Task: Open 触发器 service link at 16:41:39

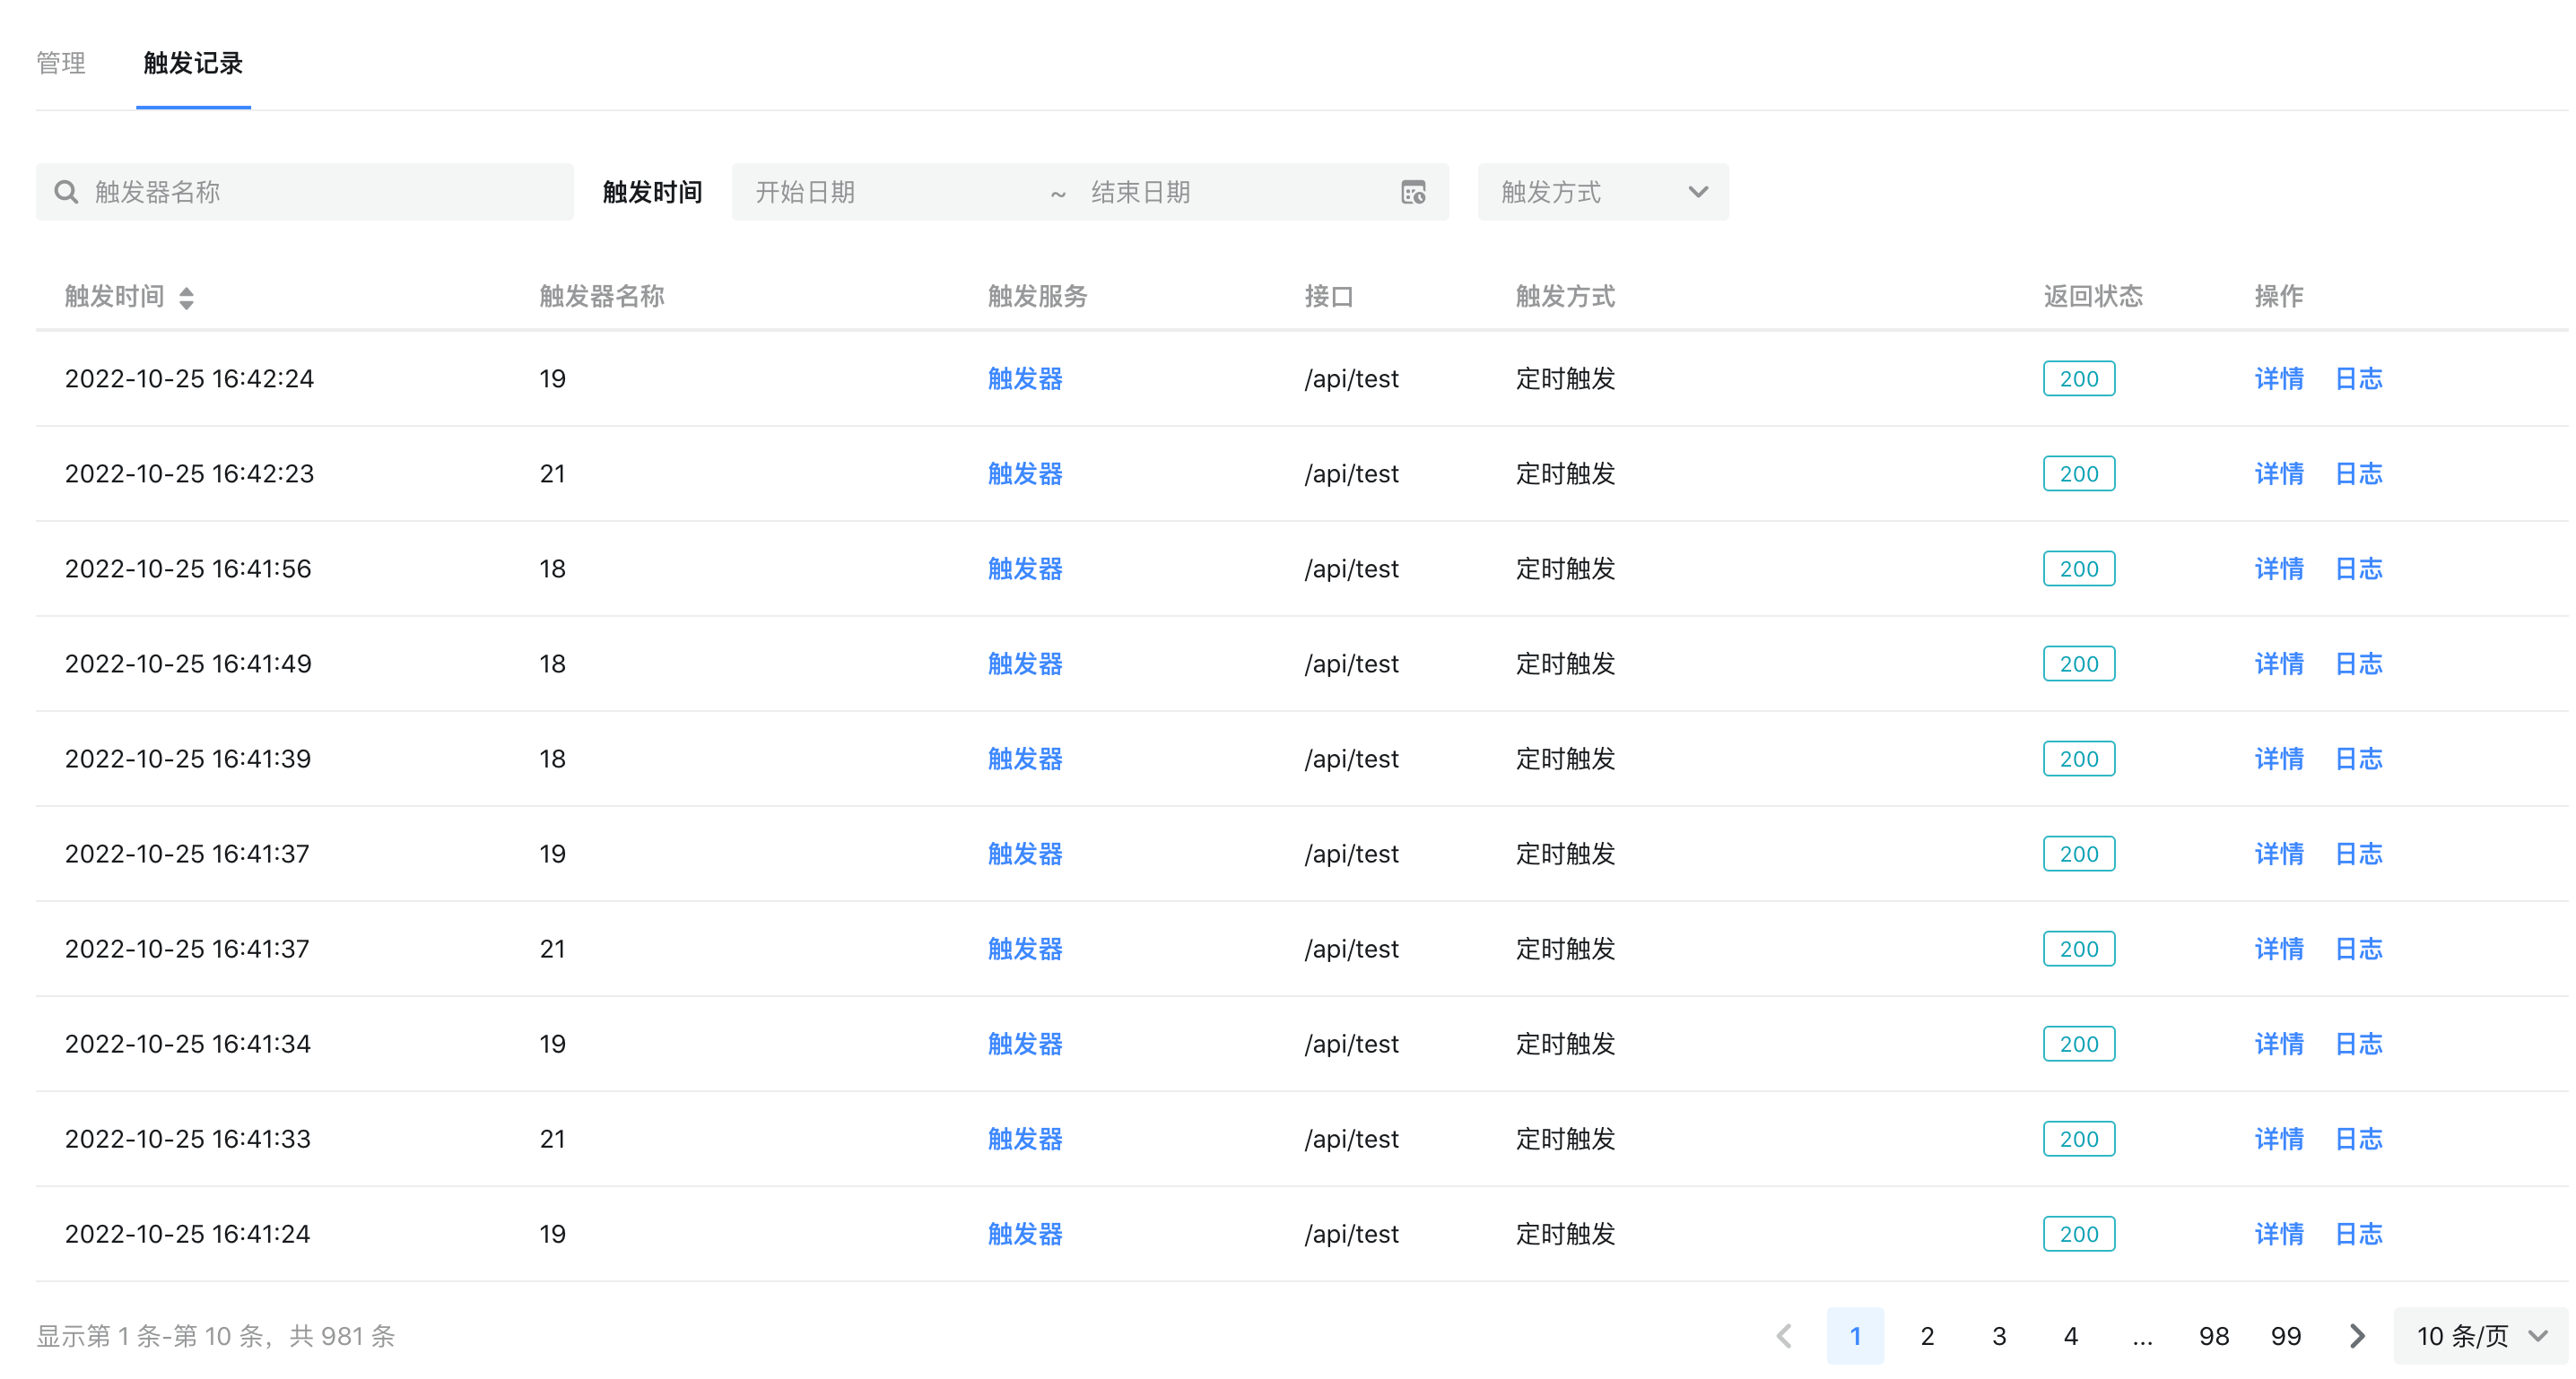Action: [x=1025, y=759]
